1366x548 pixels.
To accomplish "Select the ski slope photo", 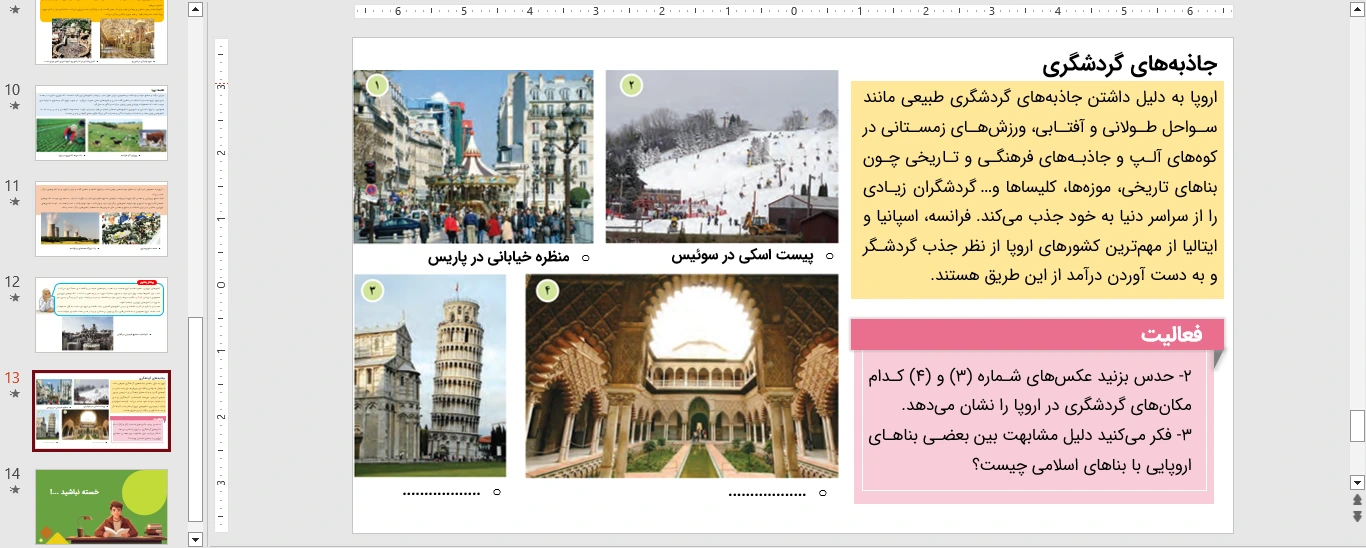I will click(722, 156).
